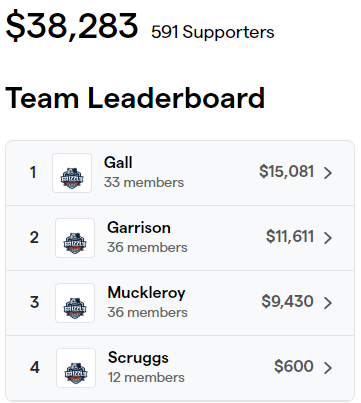Click the Scruggs team Grizzly logo
The image size is (361, 403).
tap(76, 368)
